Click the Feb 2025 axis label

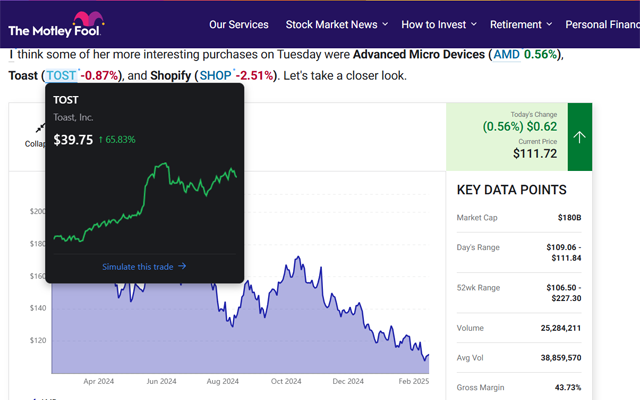(413, 381)
